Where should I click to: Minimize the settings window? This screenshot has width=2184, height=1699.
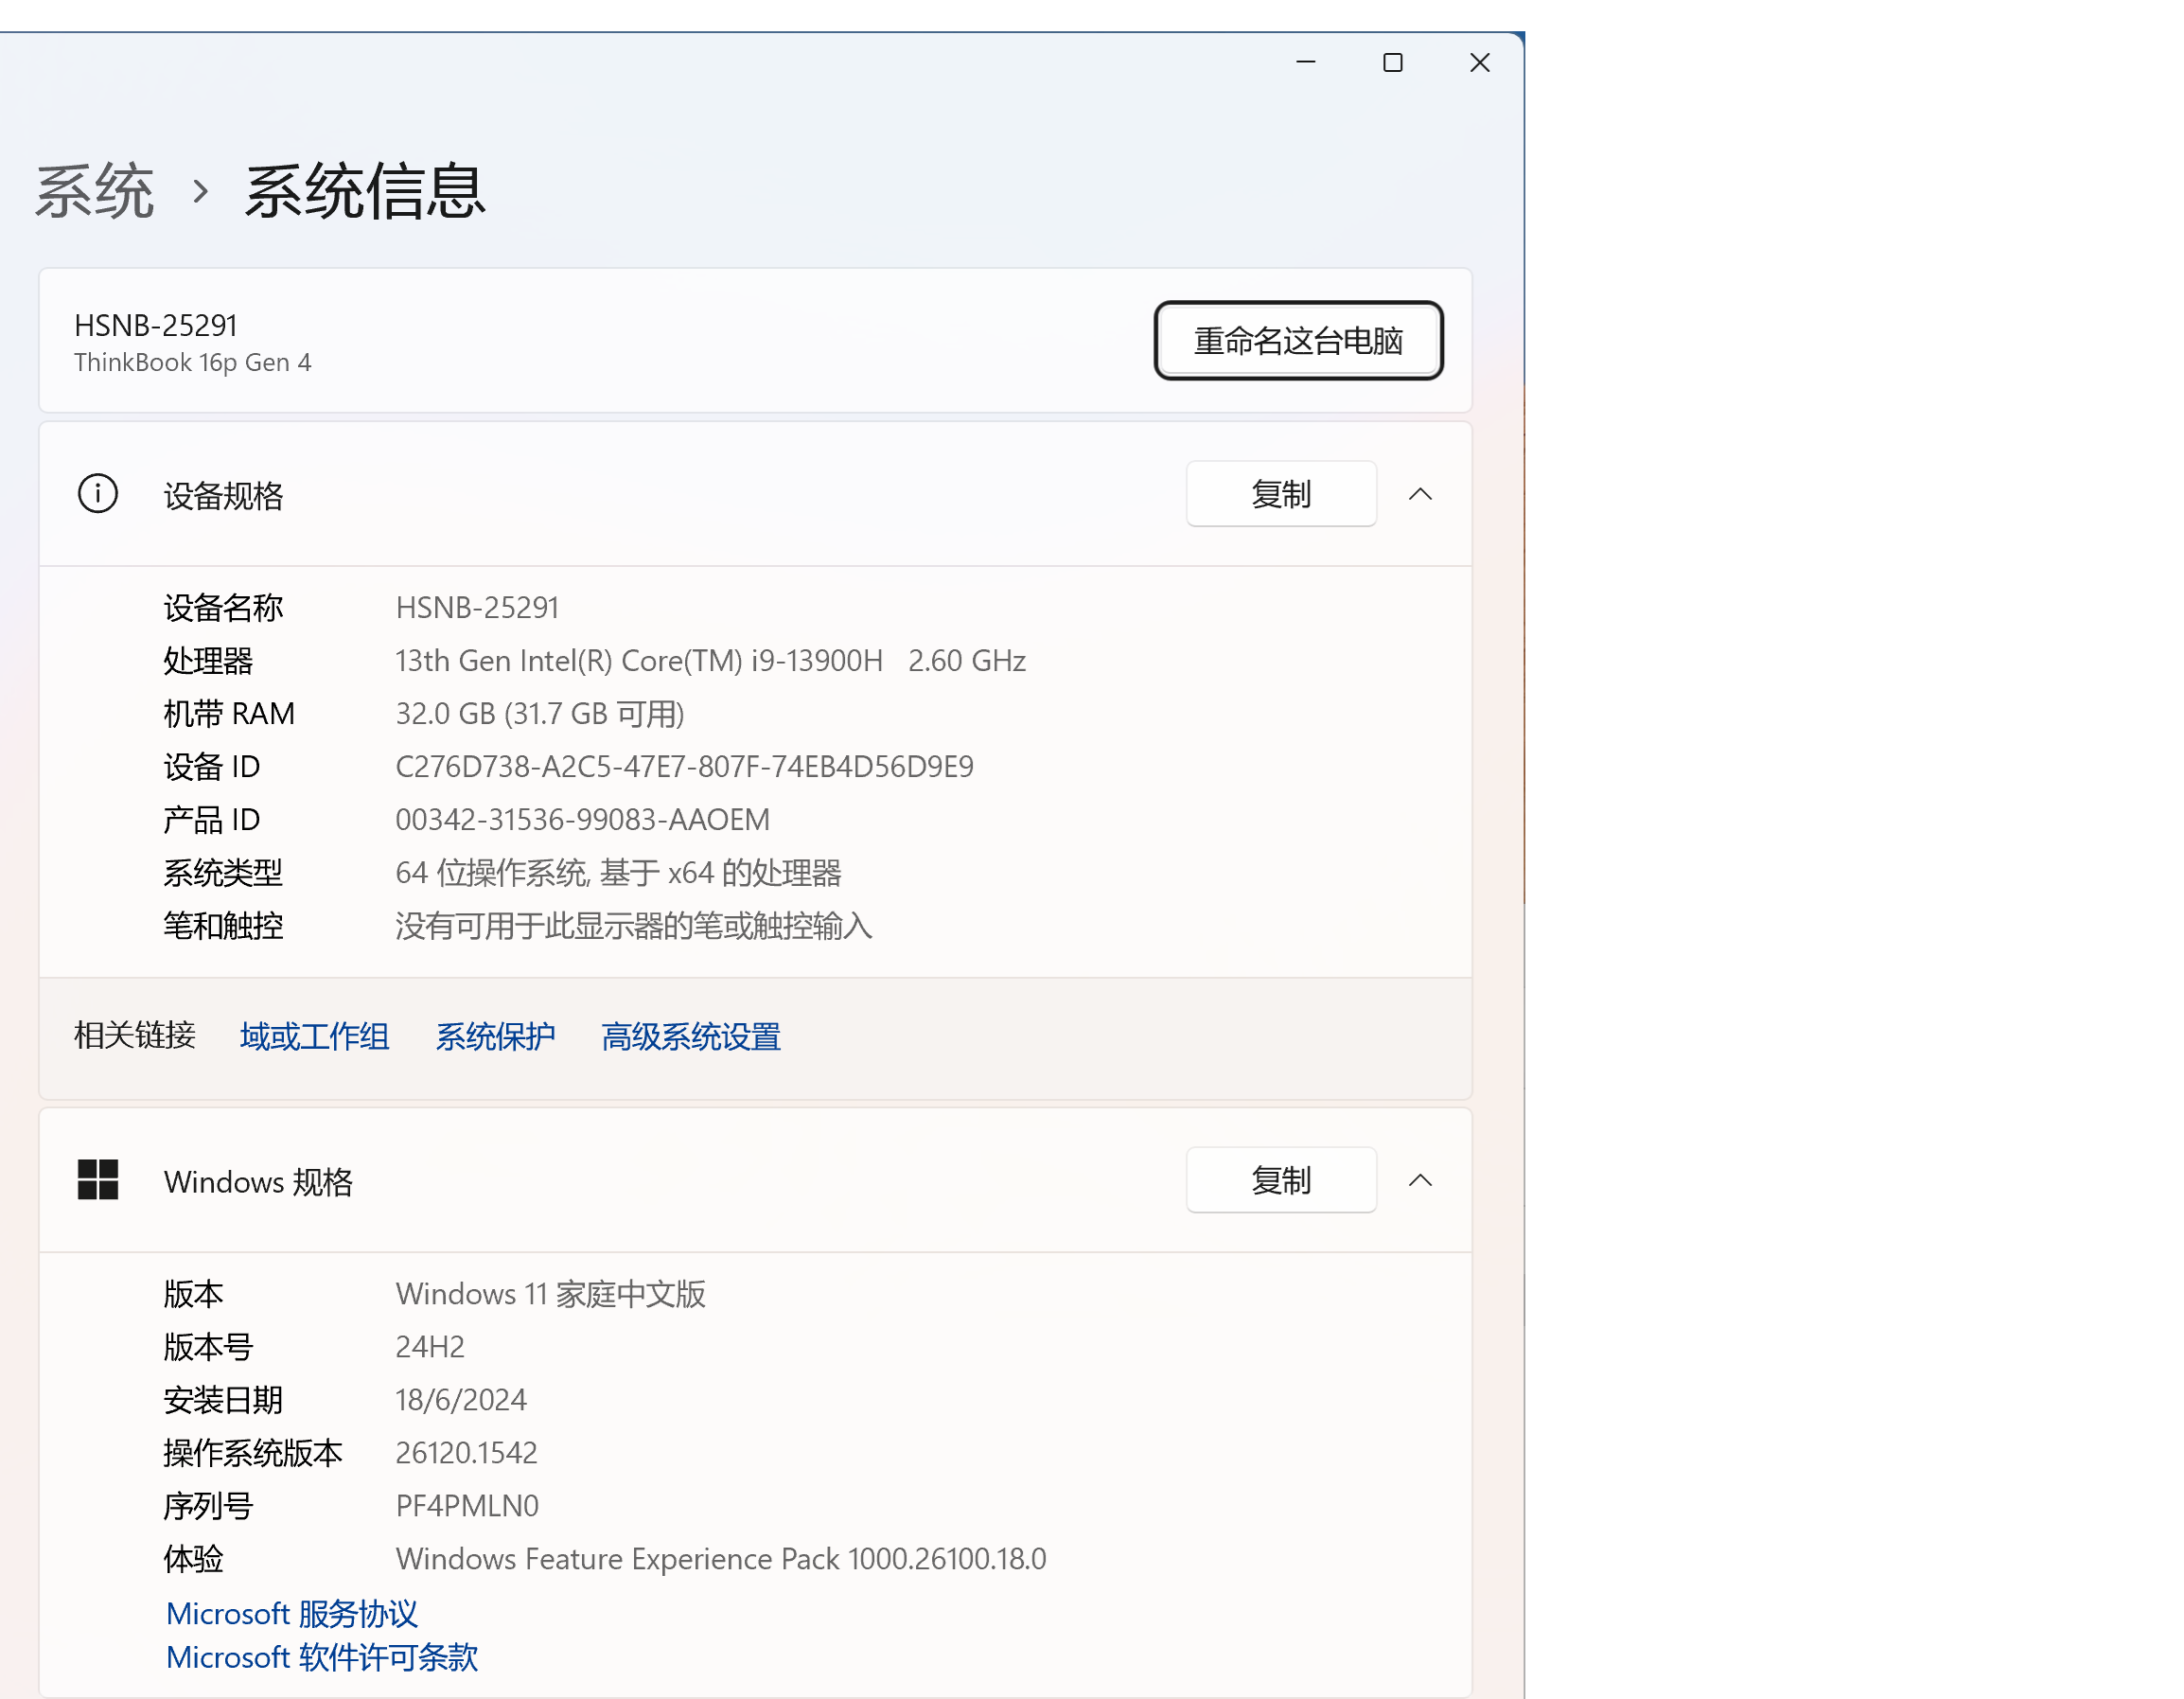[1306, 62]
